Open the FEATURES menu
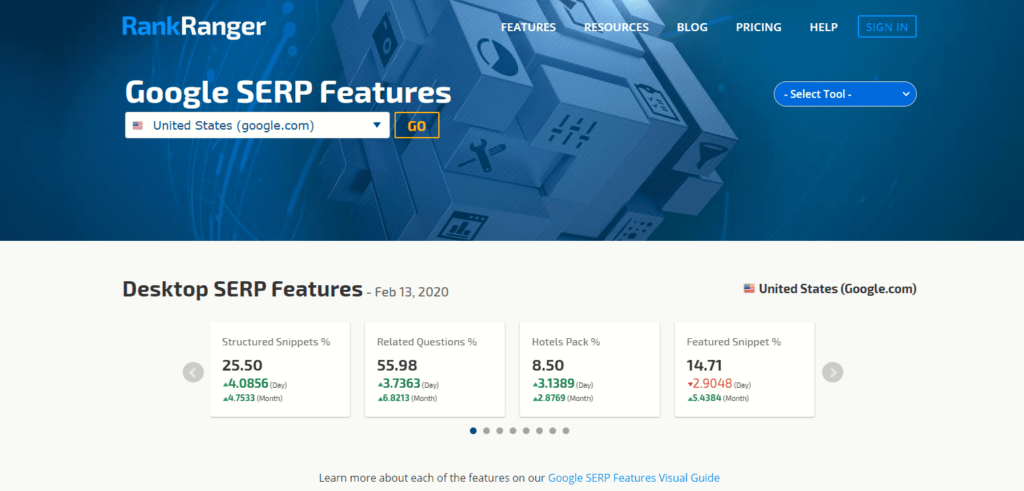The height and width of the screenshot is (491, 1024). pyautogui.click(x=528, y=27)
